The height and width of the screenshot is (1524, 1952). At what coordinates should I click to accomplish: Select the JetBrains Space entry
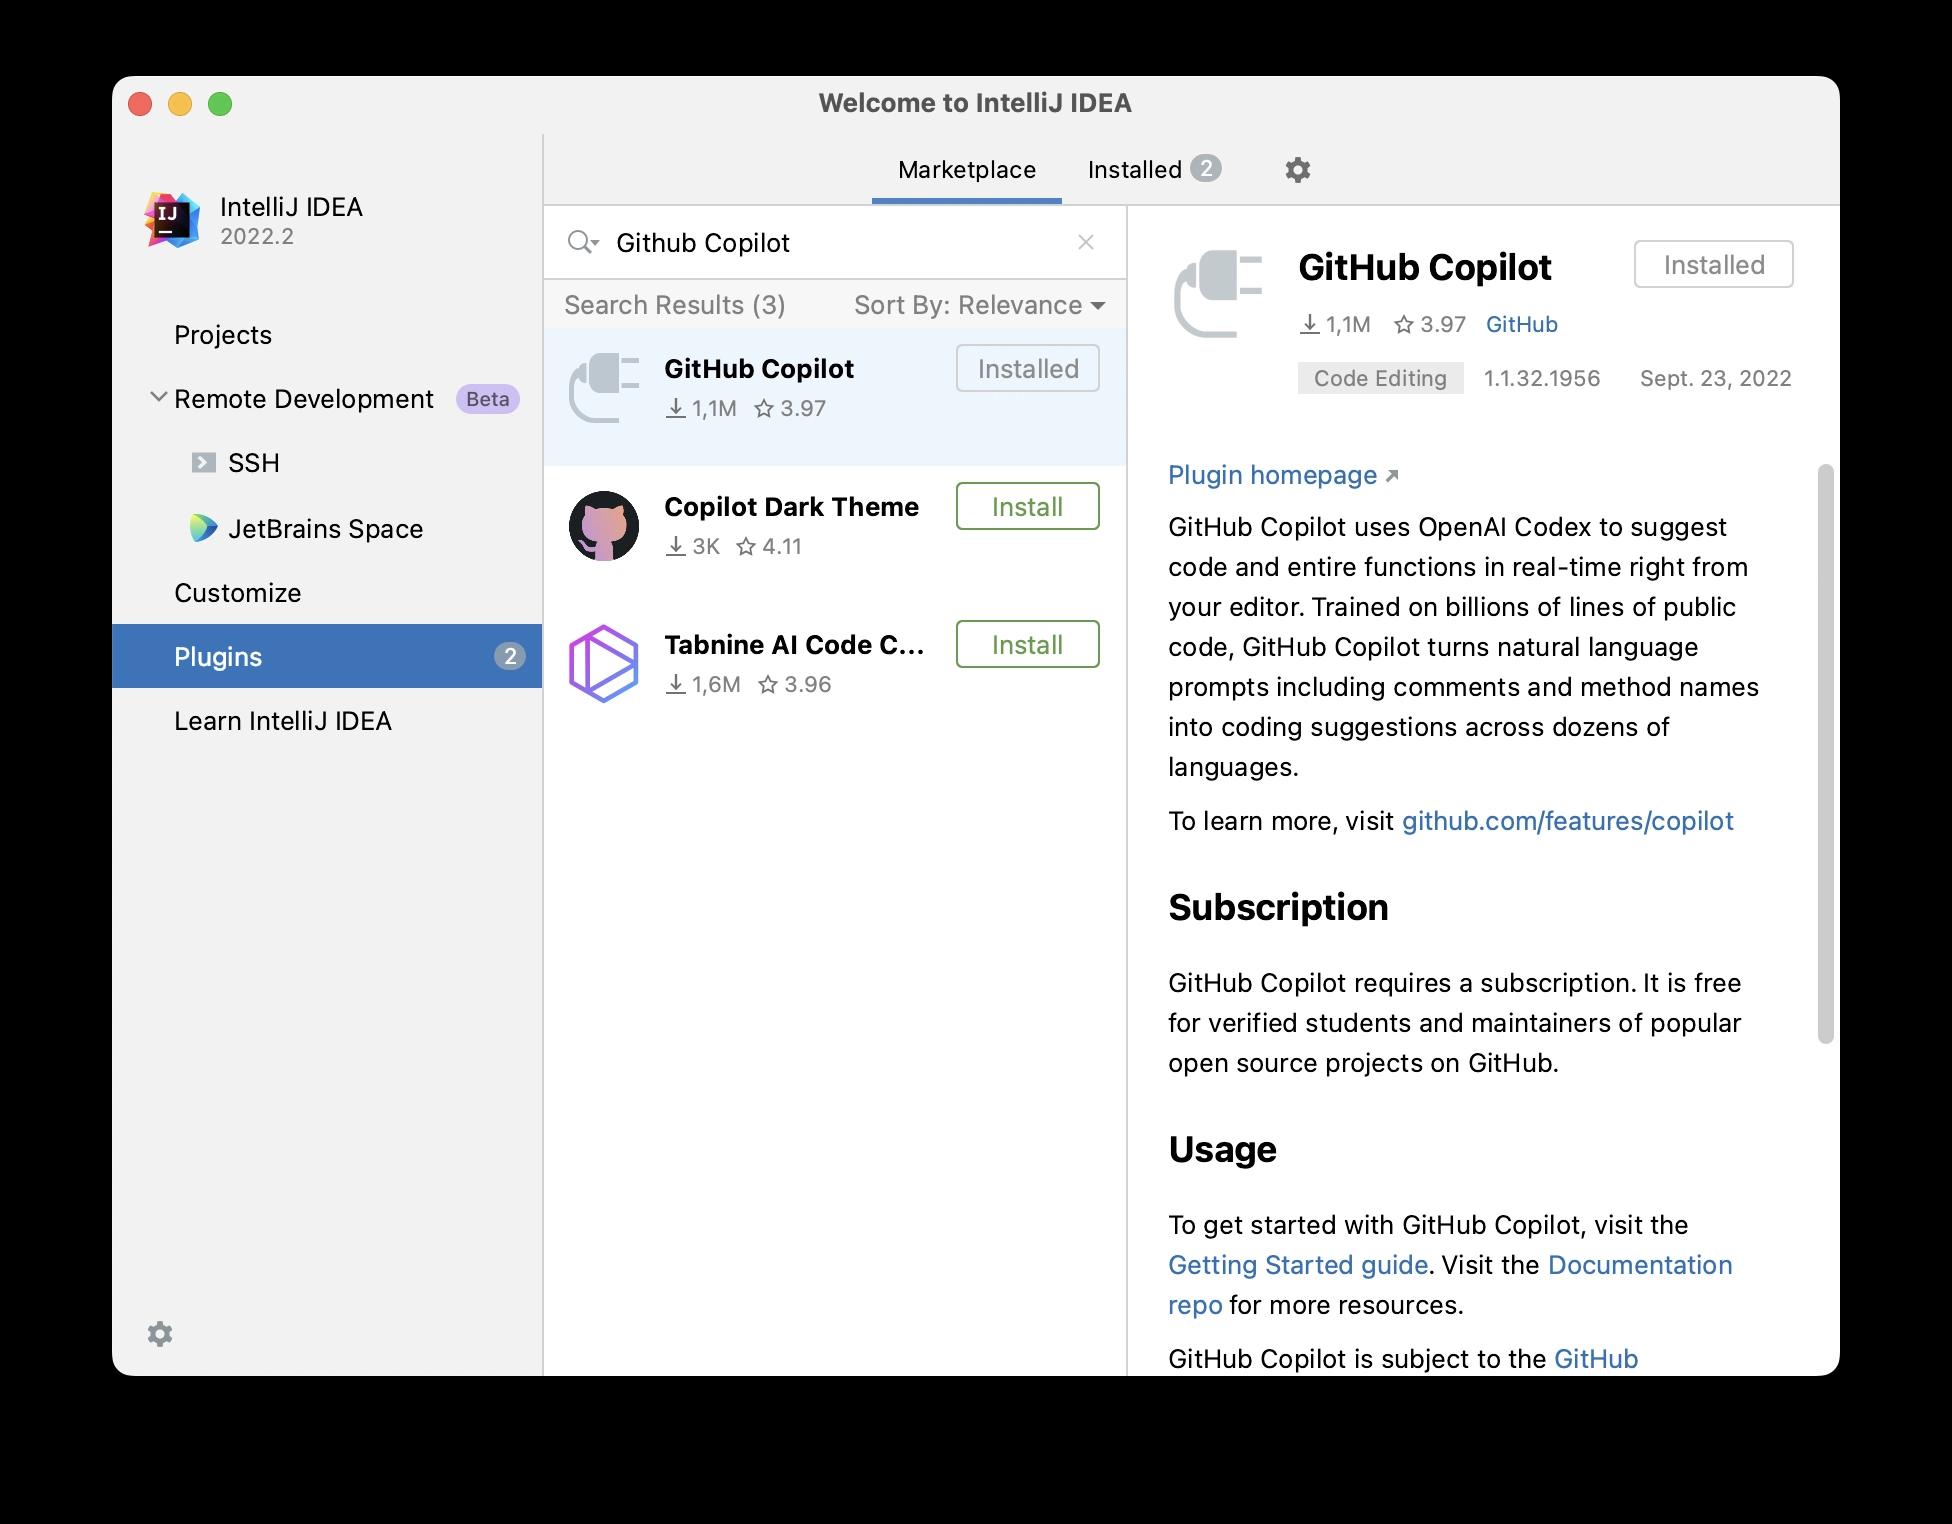(325, 529)
